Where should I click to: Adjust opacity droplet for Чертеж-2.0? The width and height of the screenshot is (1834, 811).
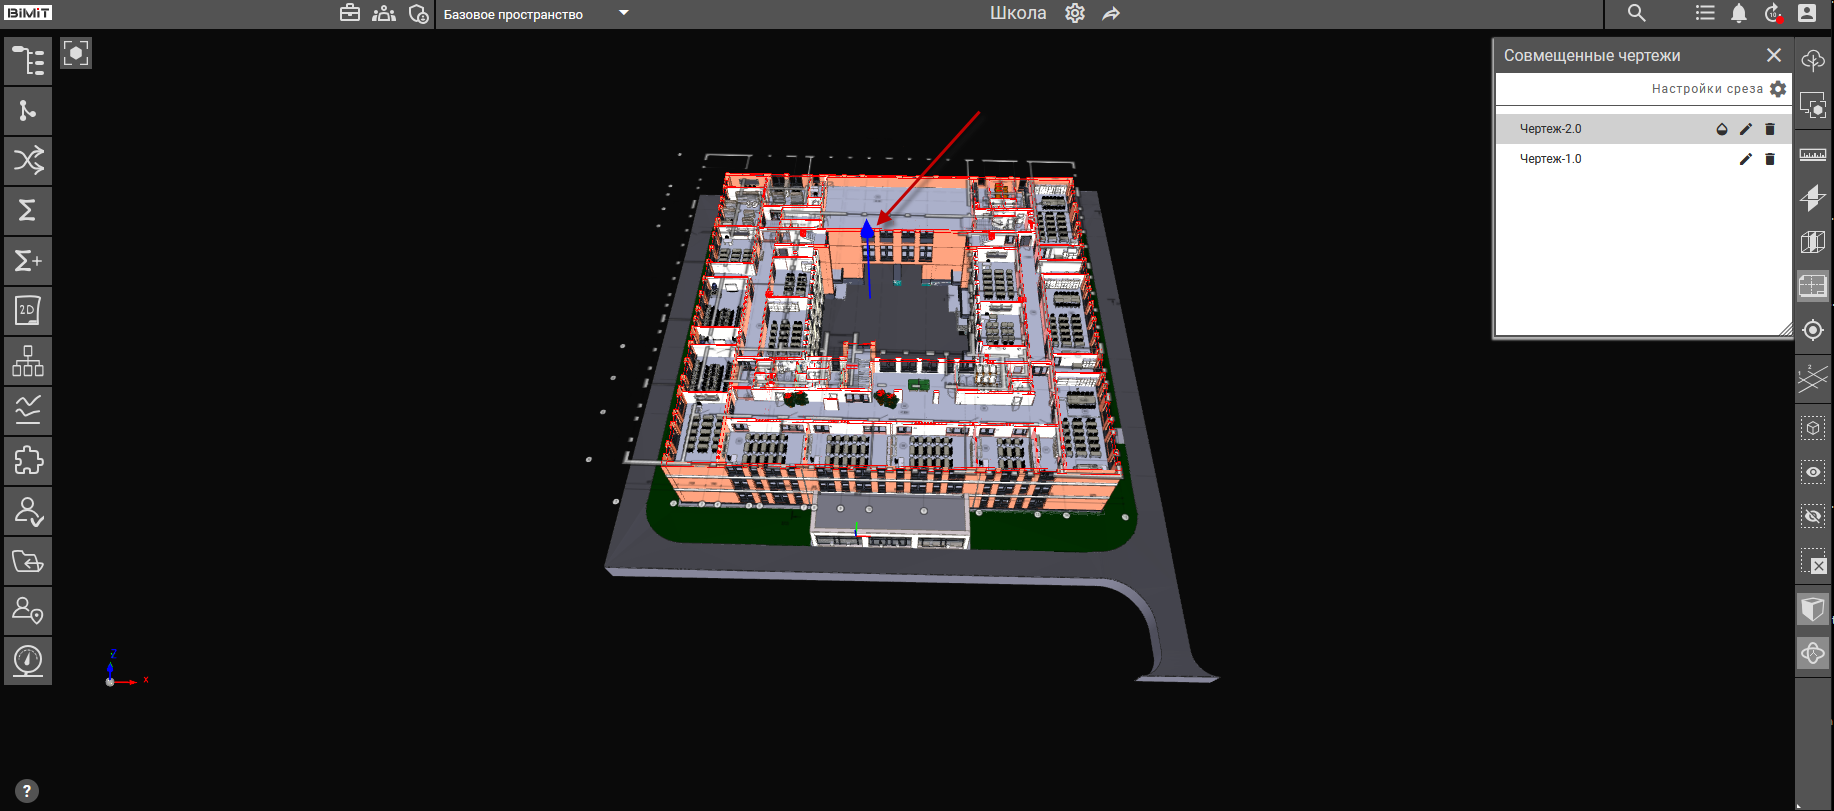(x=1721, y=129)
